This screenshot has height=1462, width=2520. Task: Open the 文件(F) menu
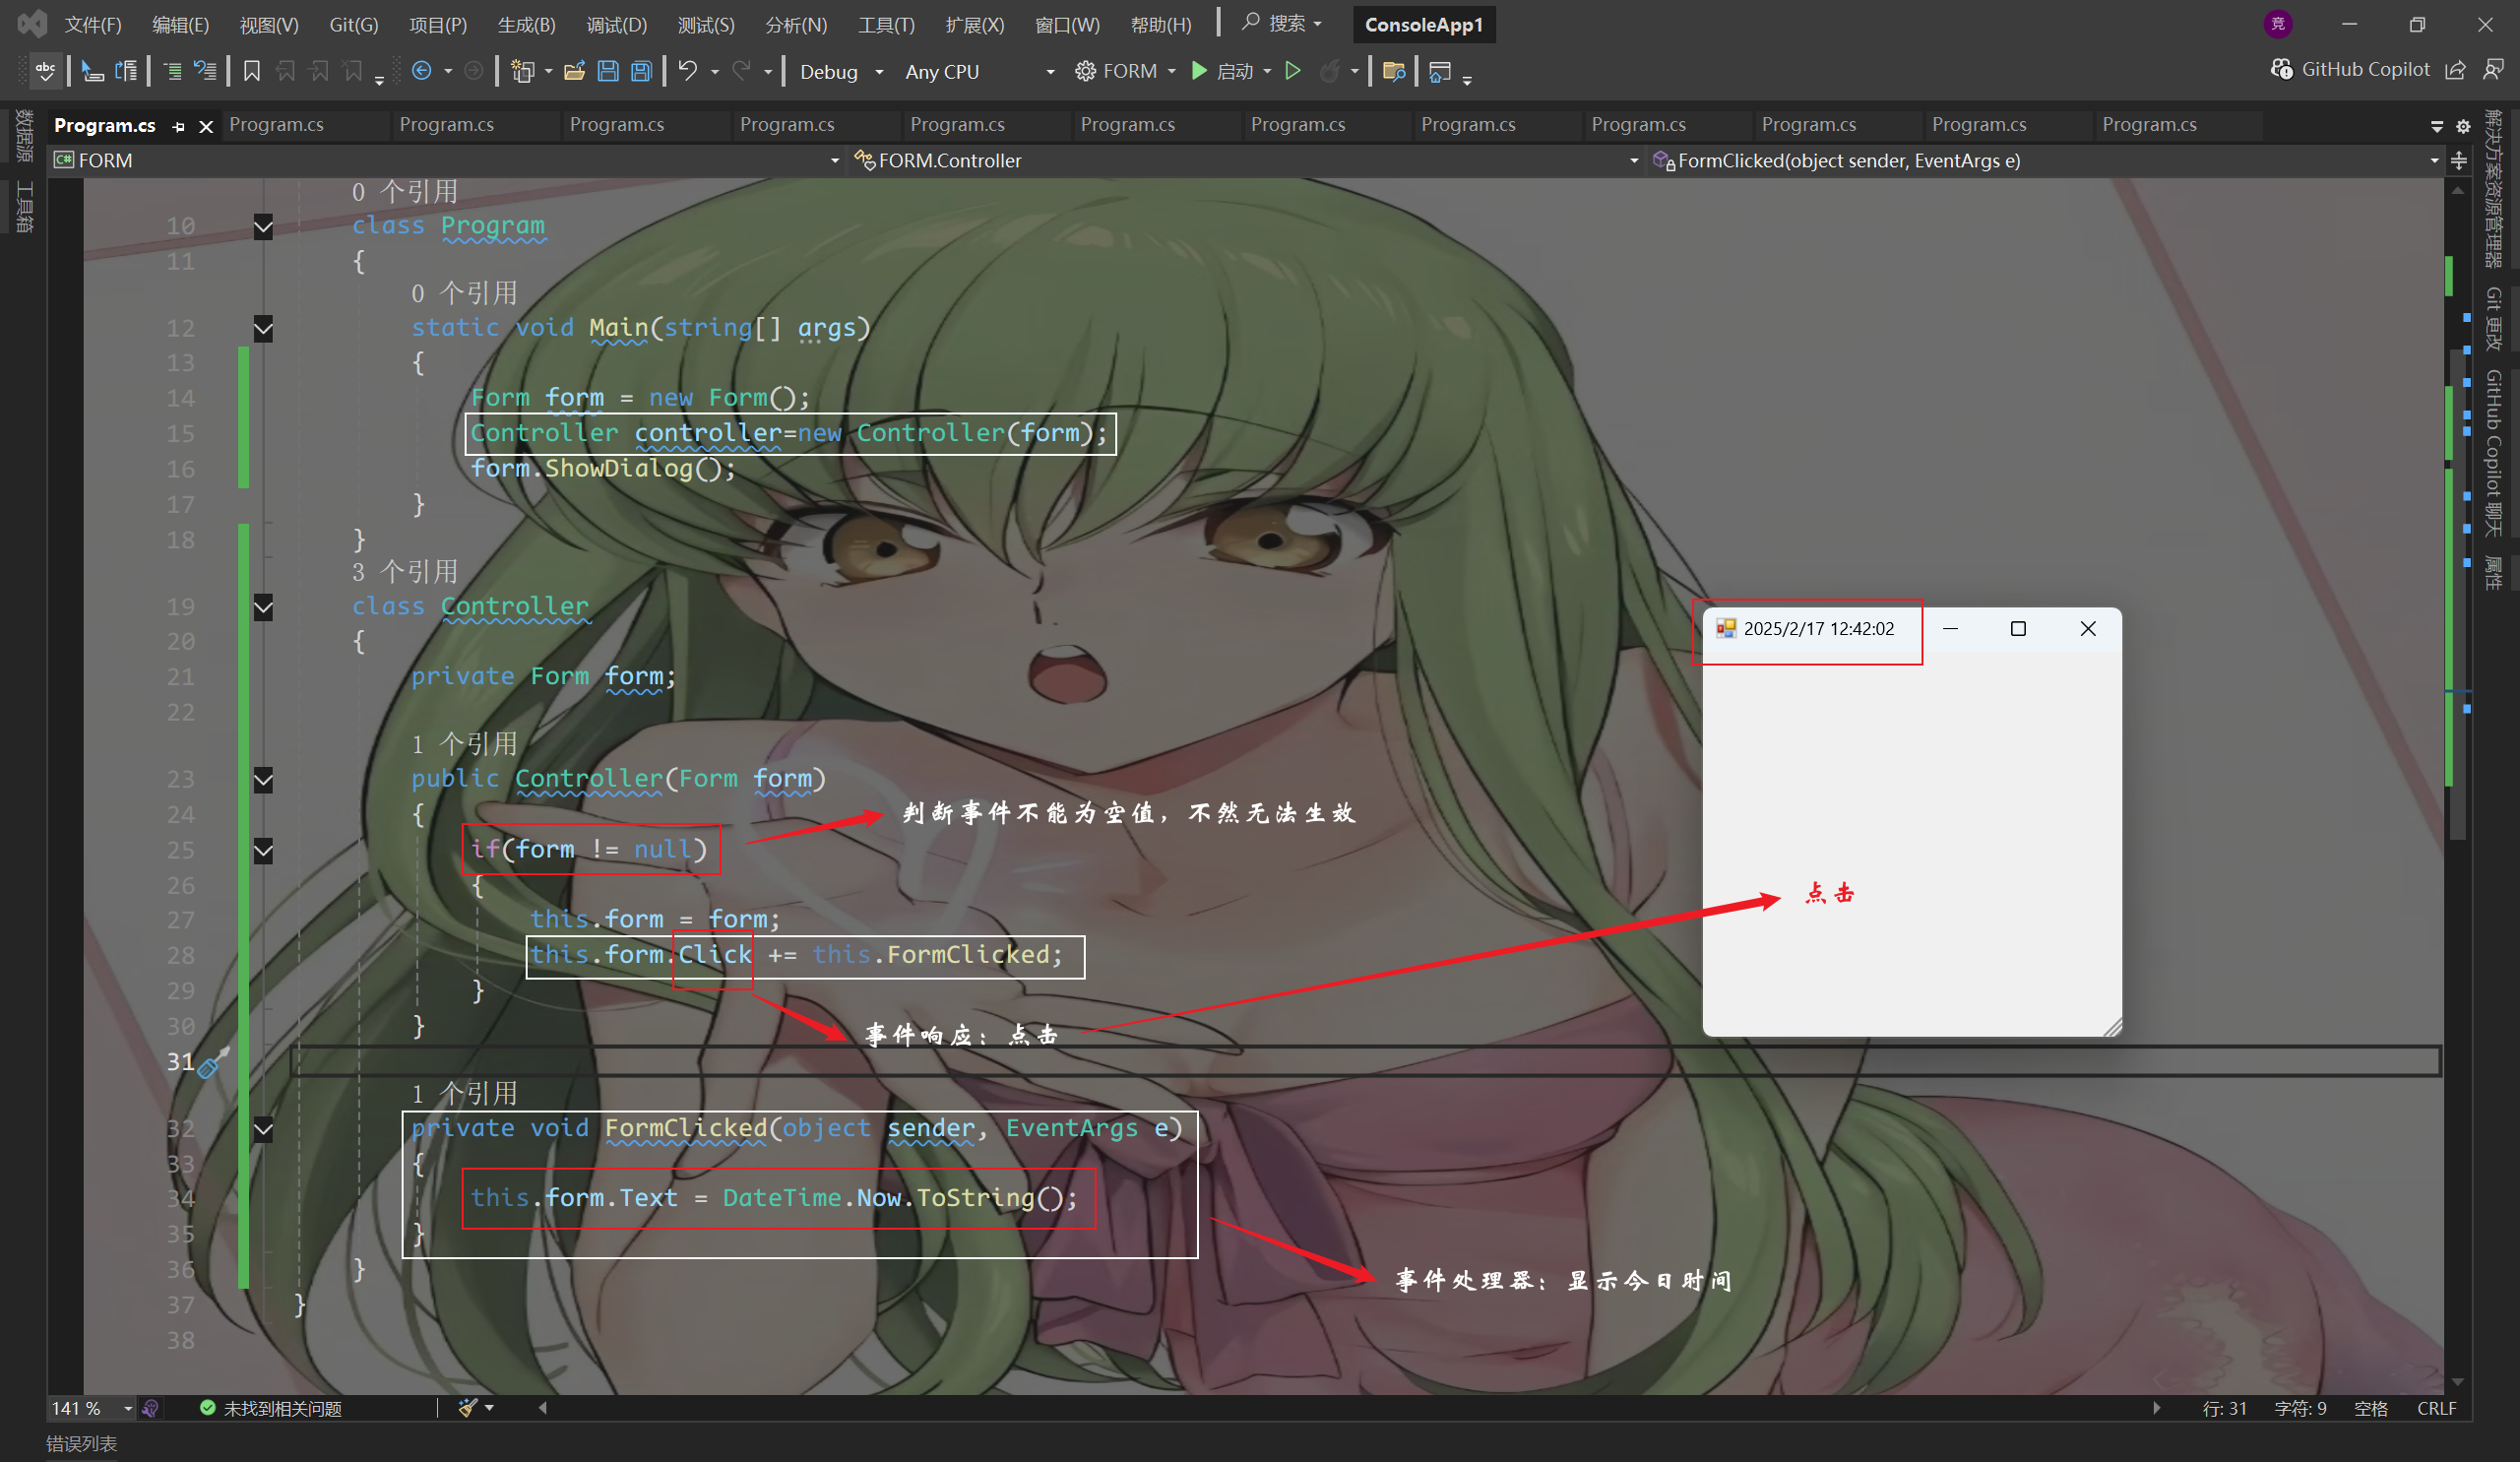(x=93, y=25)
